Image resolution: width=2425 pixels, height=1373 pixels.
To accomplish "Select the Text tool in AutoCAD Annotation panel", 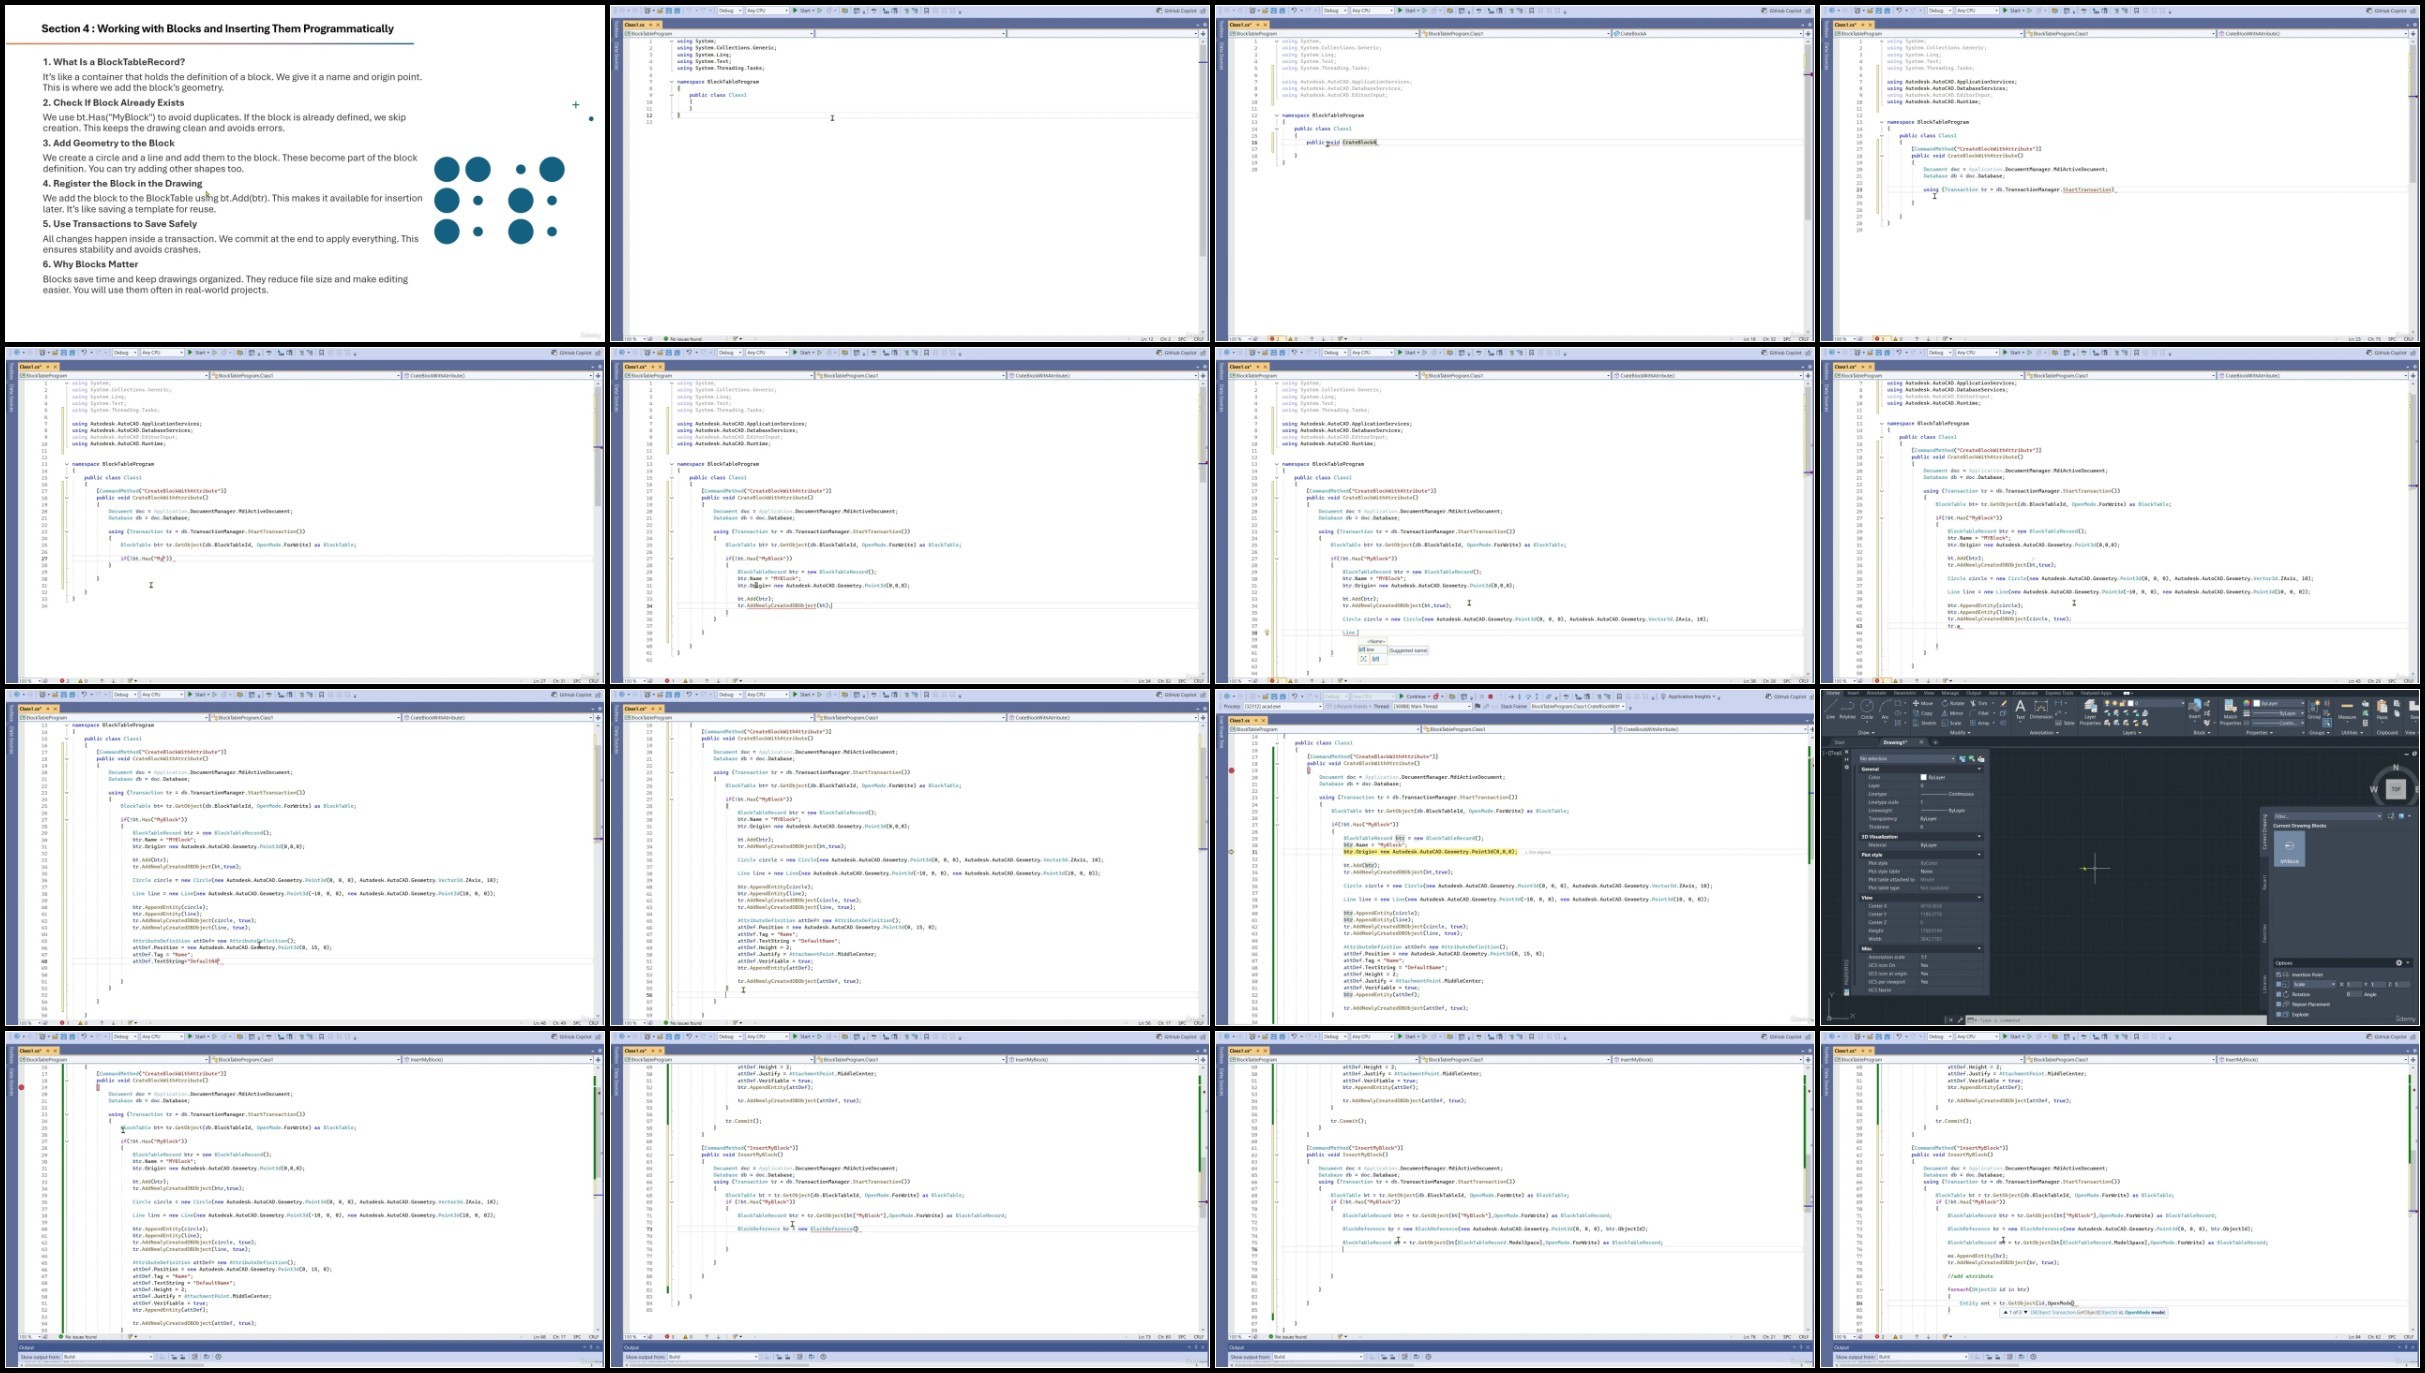I will point(2020,709).
